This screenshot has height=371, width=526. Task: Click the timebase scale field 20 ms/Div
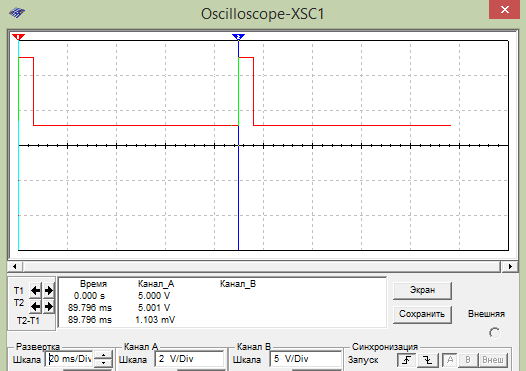click(69, 359)
